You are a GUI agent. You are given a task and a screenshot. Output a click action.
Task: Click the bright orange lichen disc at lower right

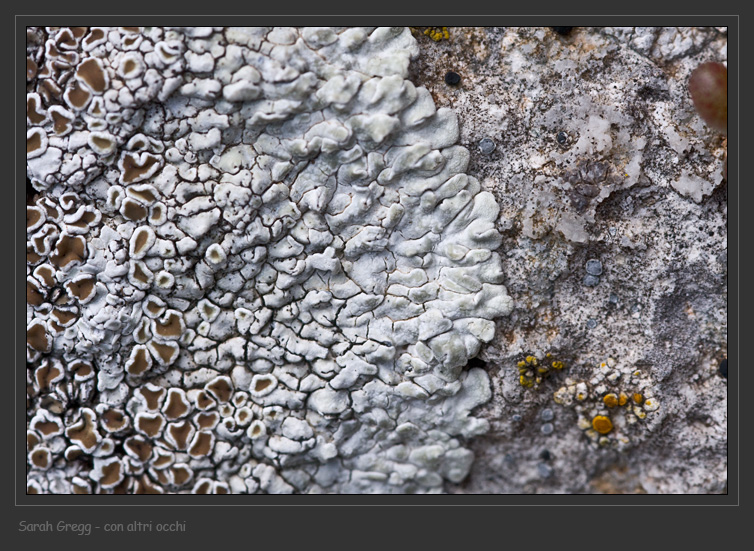[x=601, y=424]
